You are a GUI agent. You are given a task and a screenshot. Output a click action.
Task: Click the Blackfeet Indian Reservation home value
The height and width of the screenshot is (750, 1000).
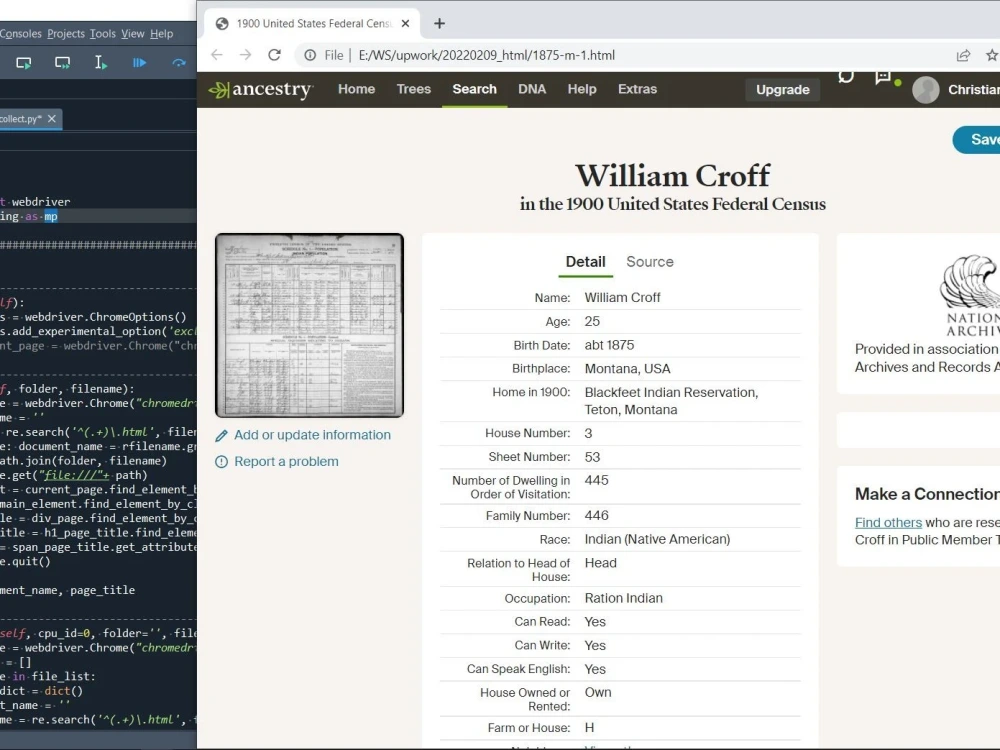[x=672, y=401]
